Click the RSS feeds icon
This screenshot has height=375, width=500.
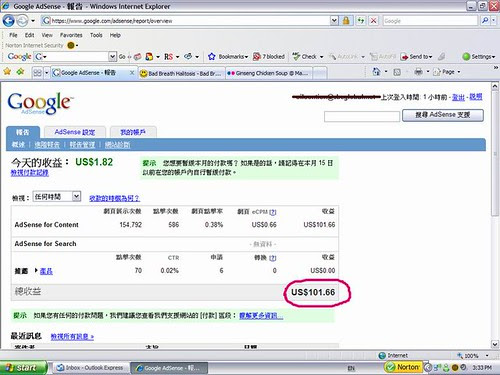click(397, 72)
